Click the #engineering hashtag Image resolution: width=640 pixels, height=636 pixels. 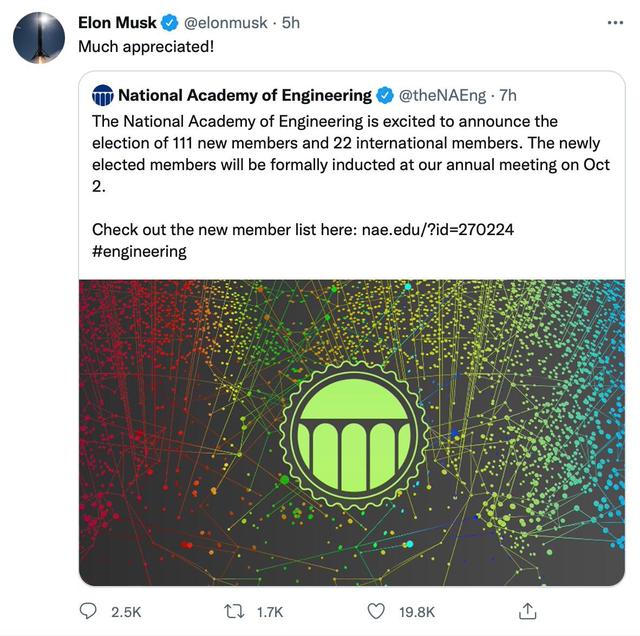(x=139, y=251)
